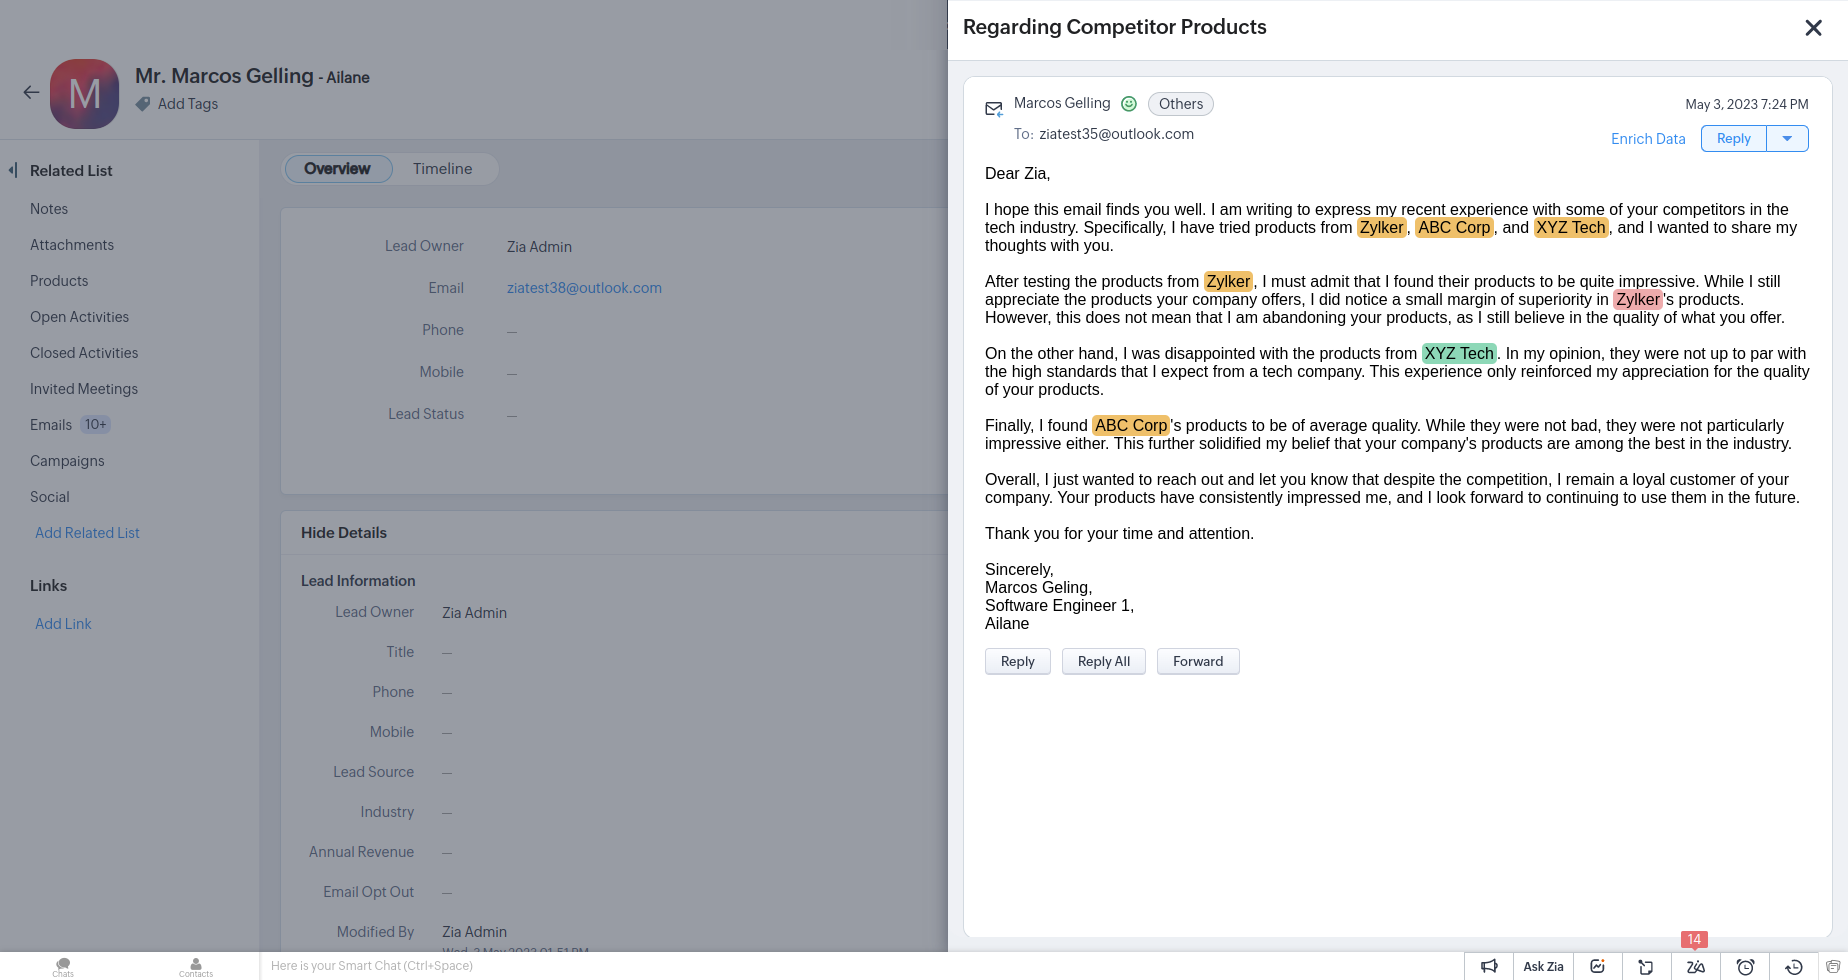Switch to the Timeline tab
1848x980 pixels.
[442, 169]
